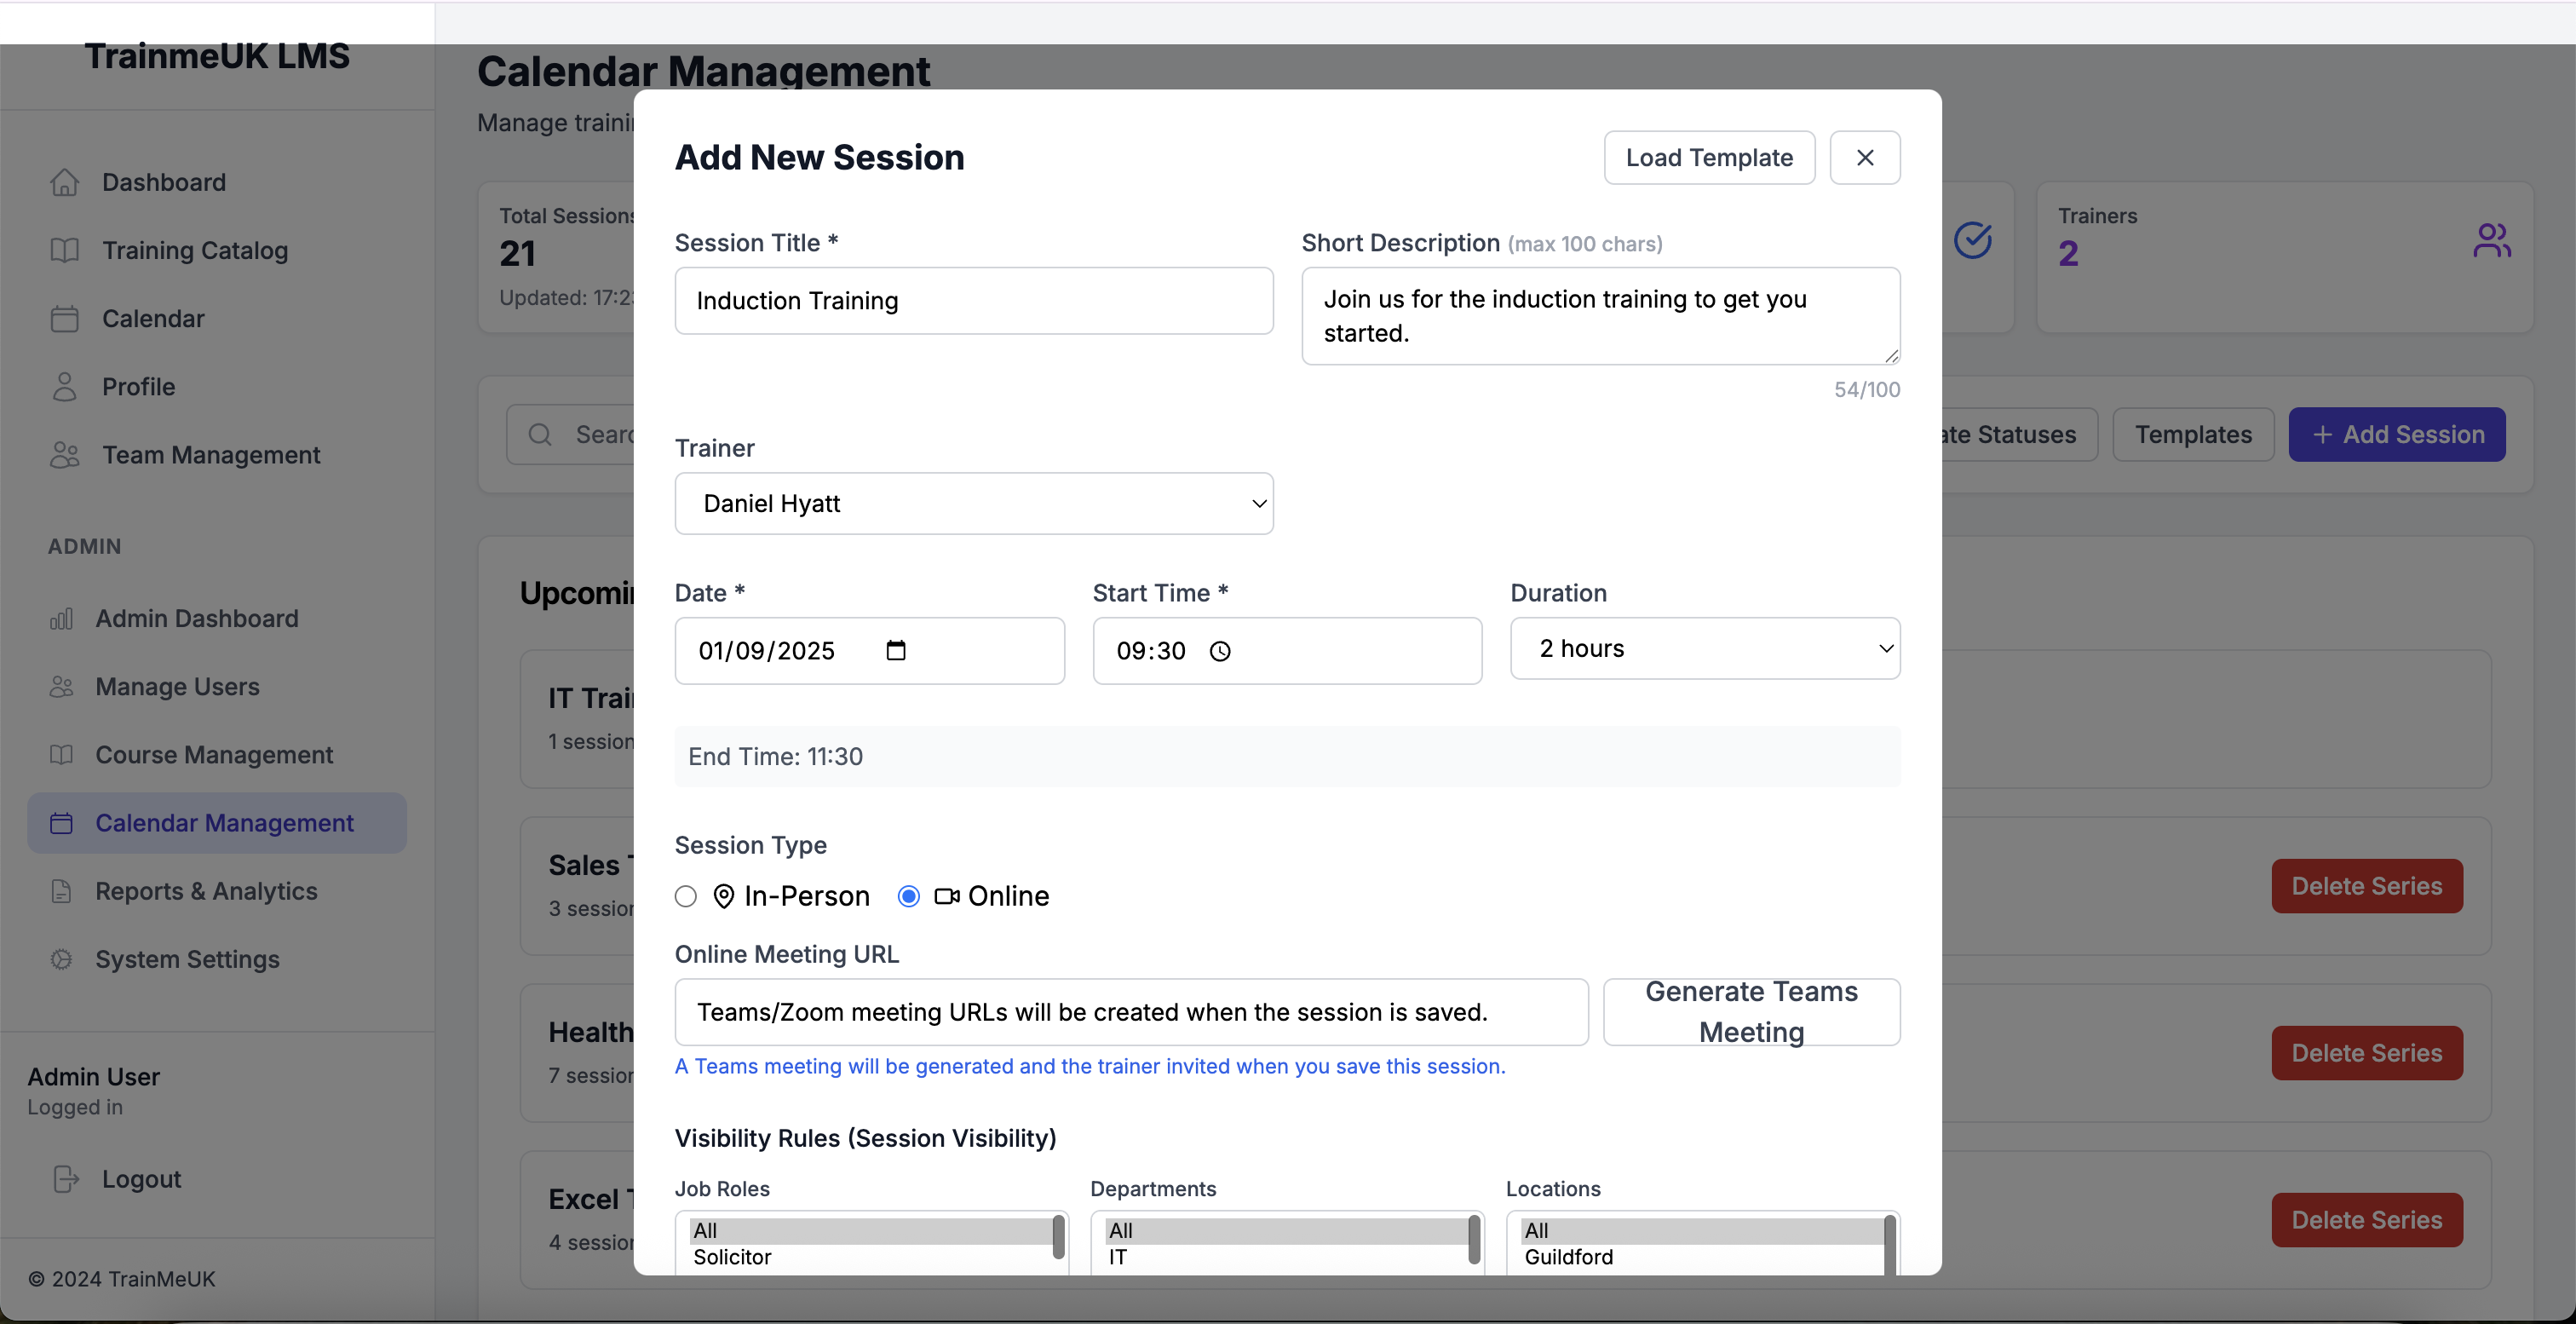Click the Add Session button
The image size is (2576, 1324).
(2396, 434)
